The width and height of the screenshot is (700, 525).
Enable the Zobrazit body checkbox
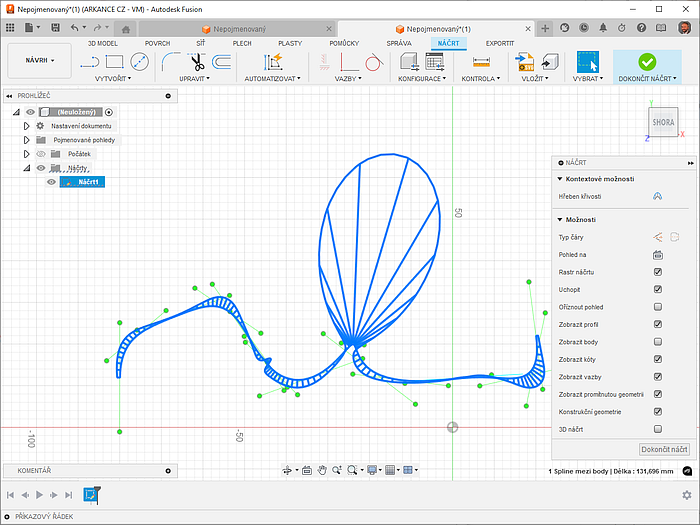pos(657,342)
